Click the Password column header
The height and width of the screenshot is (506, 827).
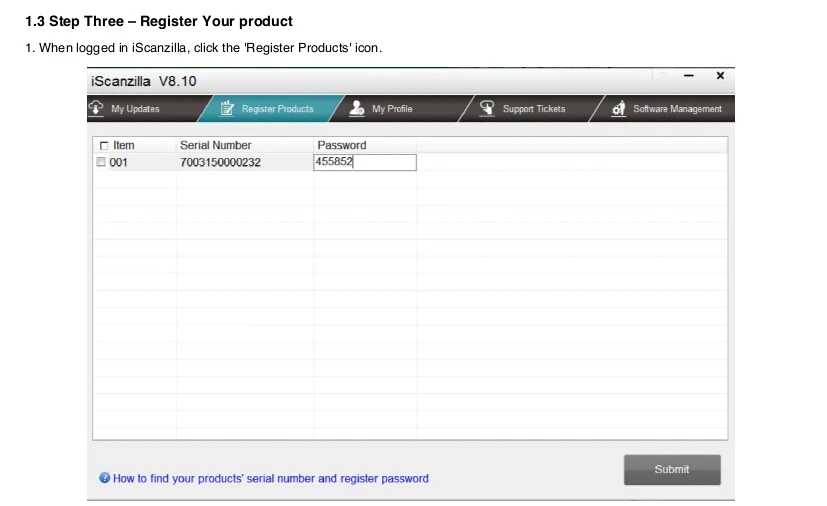point(341,146)
